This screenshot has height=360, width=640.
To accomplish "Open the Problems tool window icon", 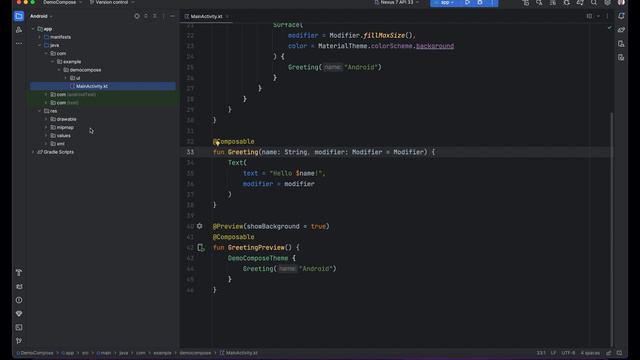I will coord(19,300).
